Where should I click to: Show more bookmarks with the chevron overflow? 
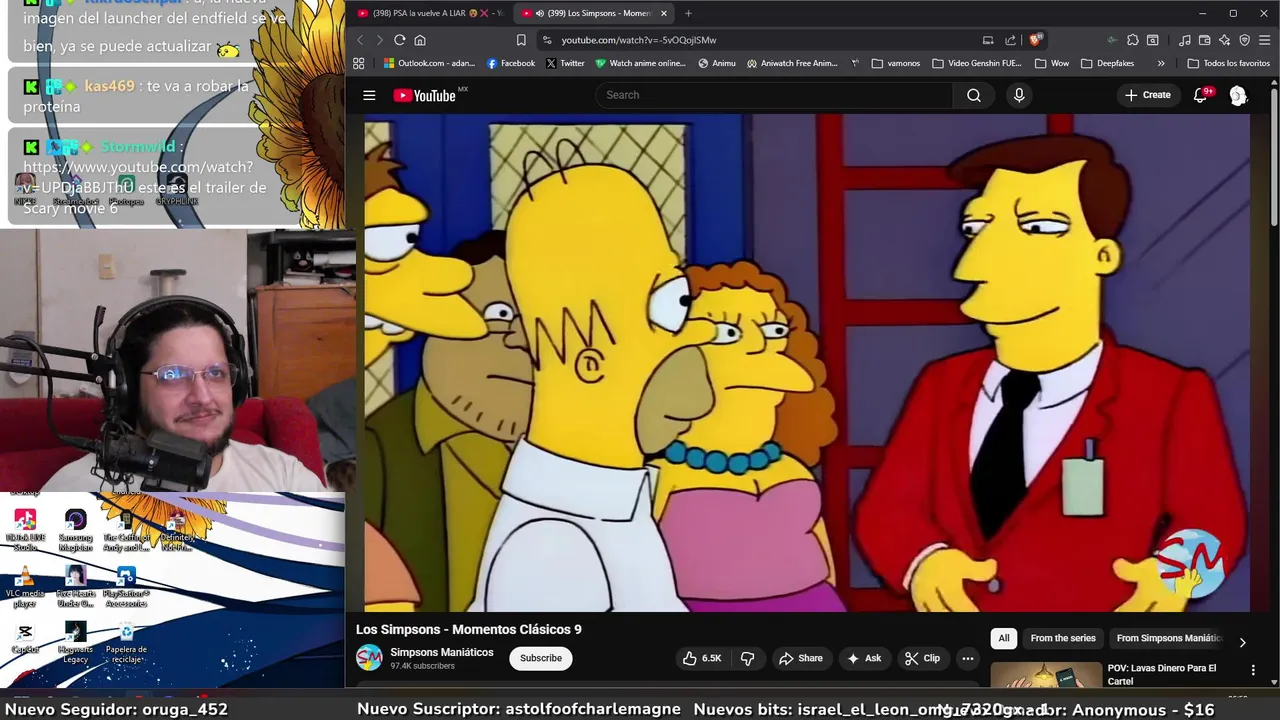(1161, 63)
